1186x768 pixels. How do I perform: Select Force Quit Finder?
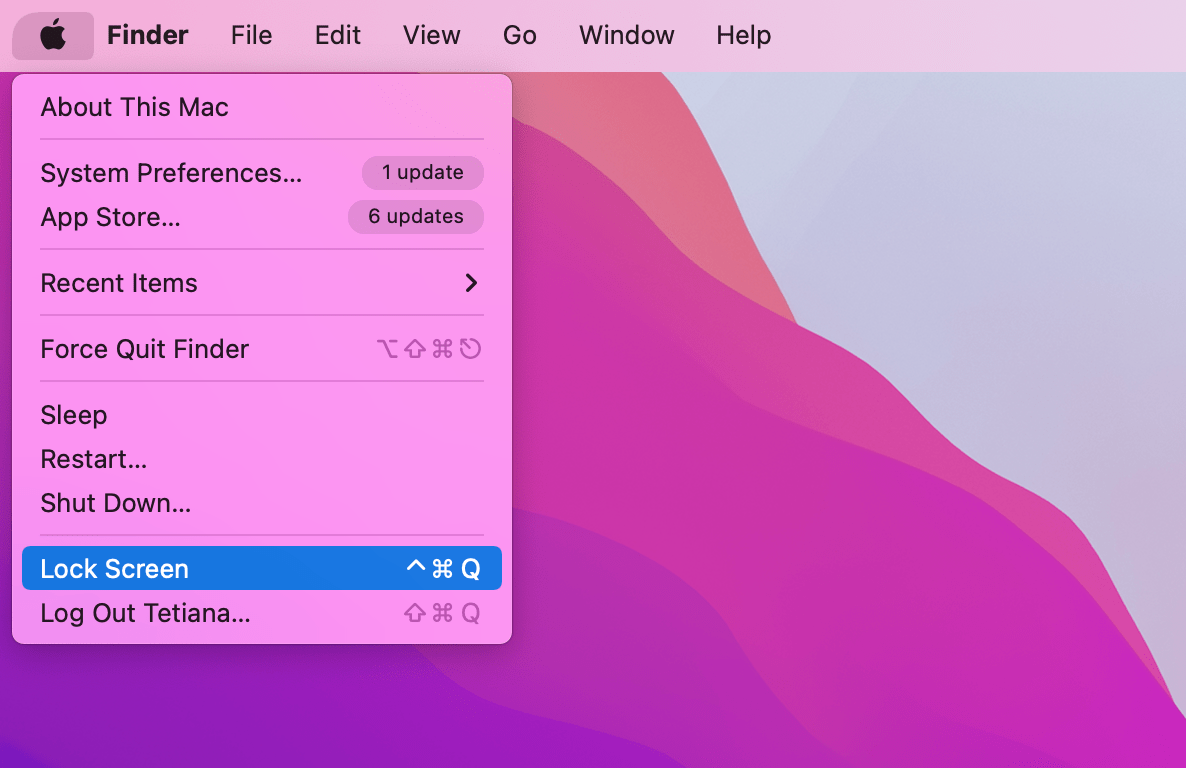click(143, 349)
